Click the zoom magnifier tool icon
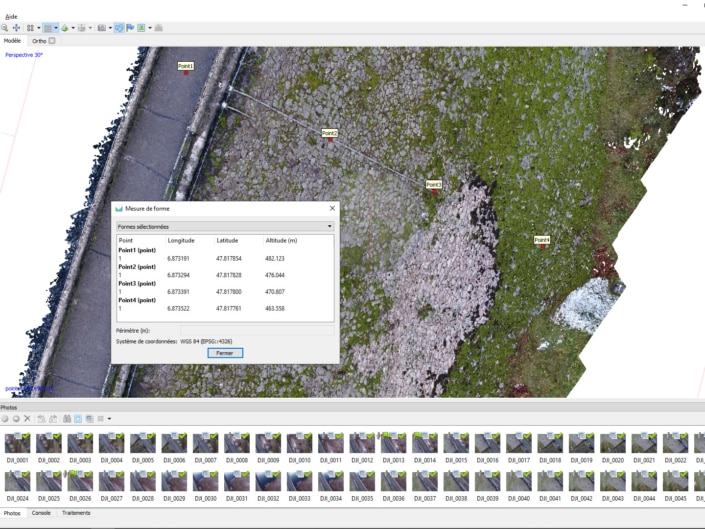 pos(5,28)
